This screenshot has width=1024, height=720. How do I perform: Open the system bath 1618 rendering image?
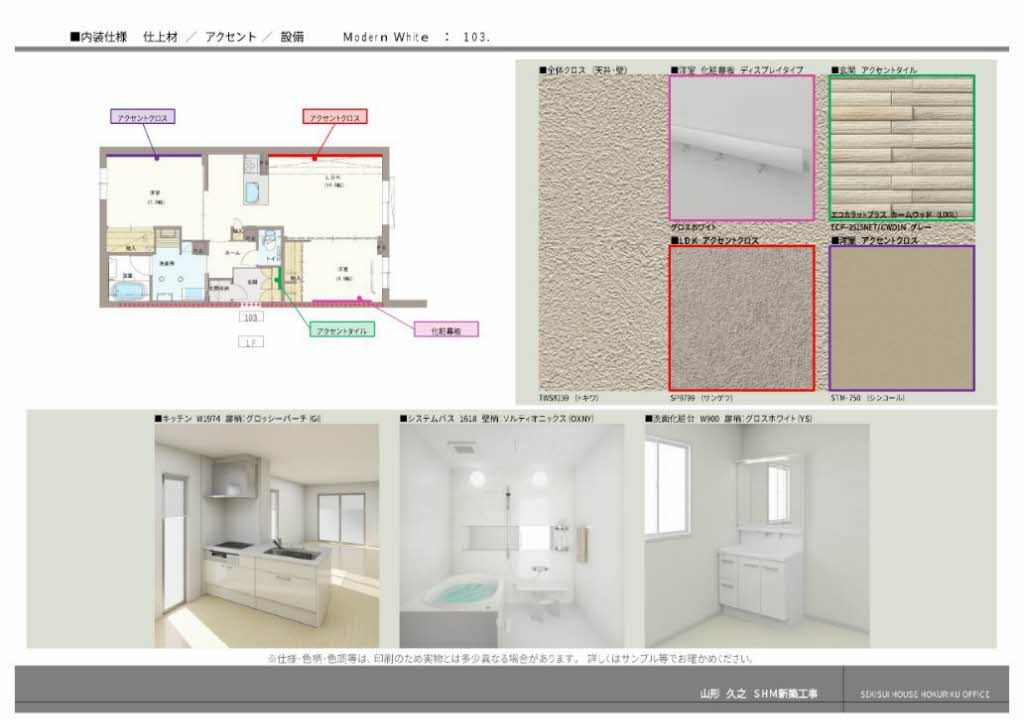click(511, 535)
